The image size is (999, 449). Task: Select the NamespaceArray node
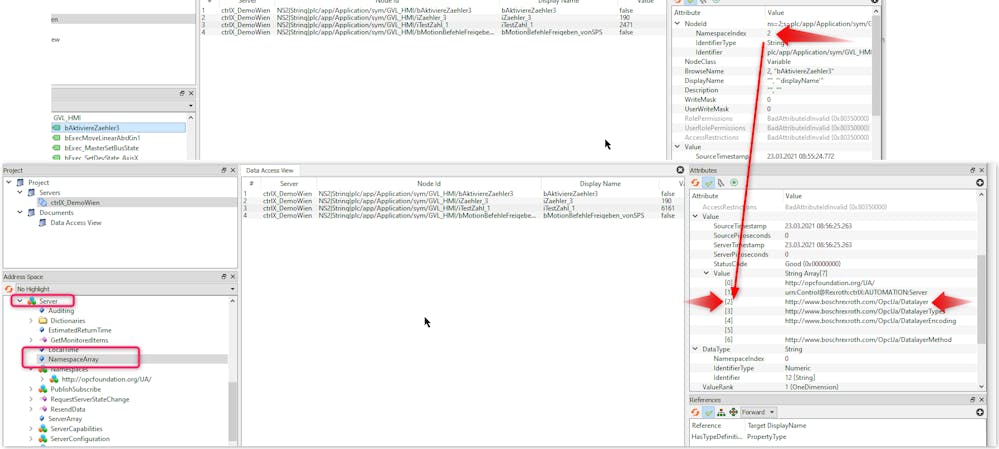coord(76,359)
